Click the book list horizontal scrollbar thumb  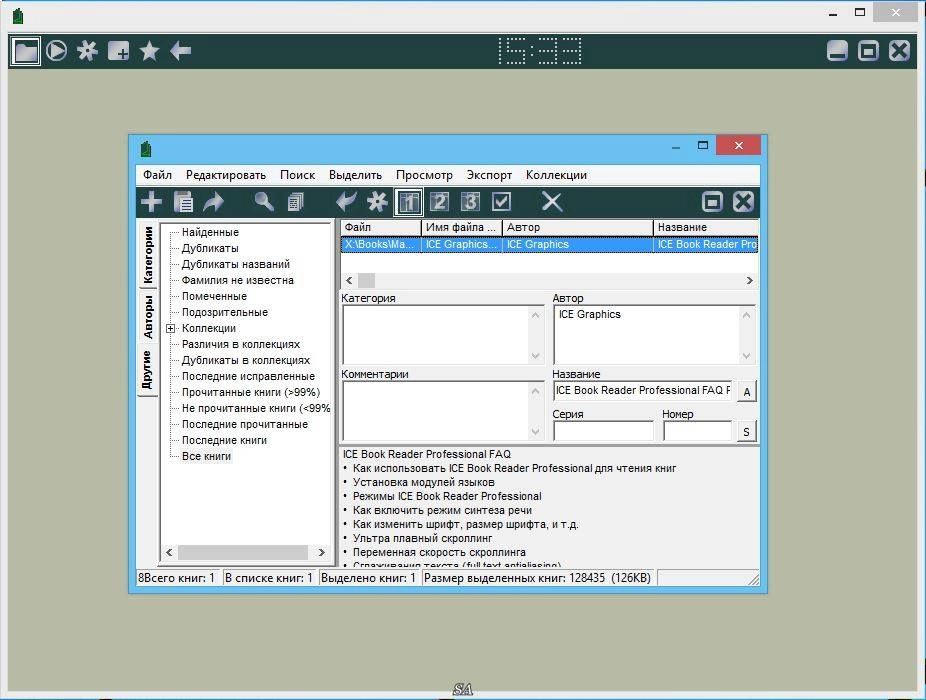click(366, 280)
